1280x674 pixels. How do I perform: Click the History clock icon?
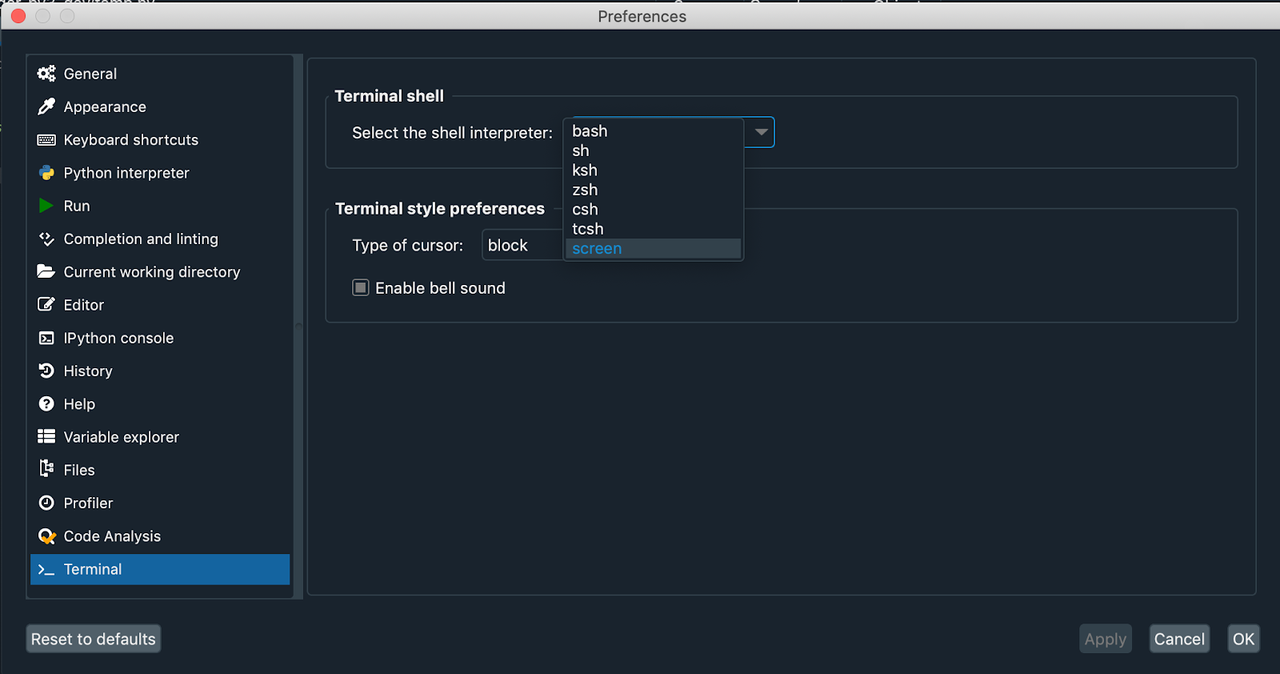coord(46,371)
